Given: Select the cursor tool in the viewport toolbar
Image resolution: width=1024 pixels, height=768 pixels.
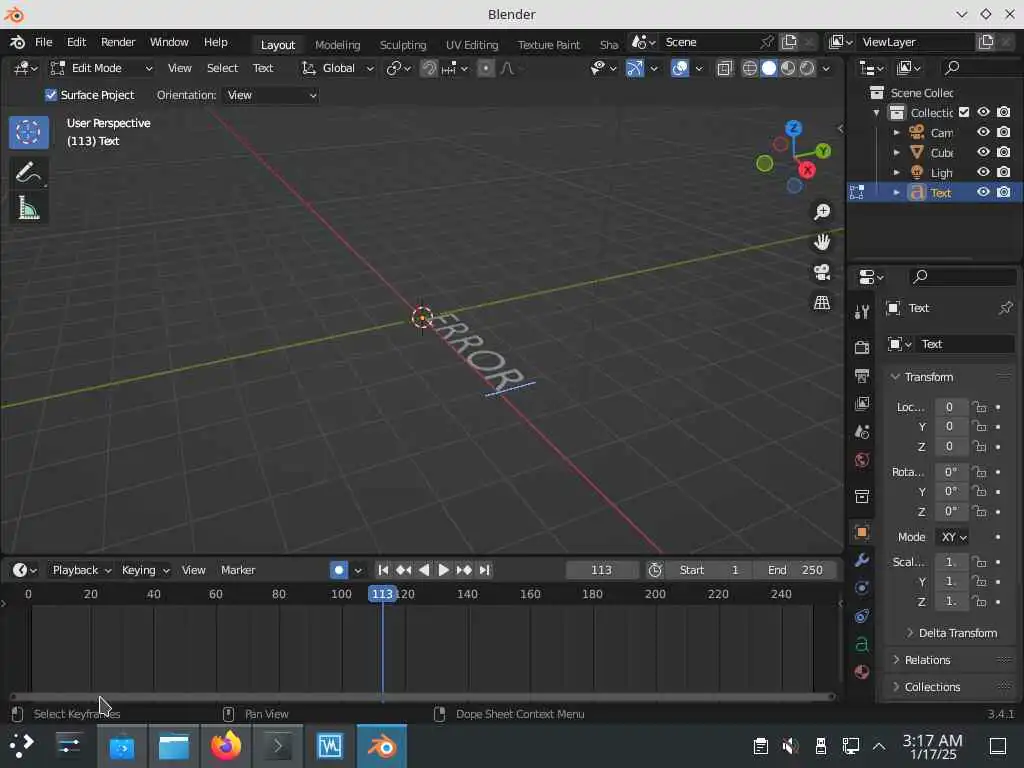Looking at the screenshot, I should 28,132.
